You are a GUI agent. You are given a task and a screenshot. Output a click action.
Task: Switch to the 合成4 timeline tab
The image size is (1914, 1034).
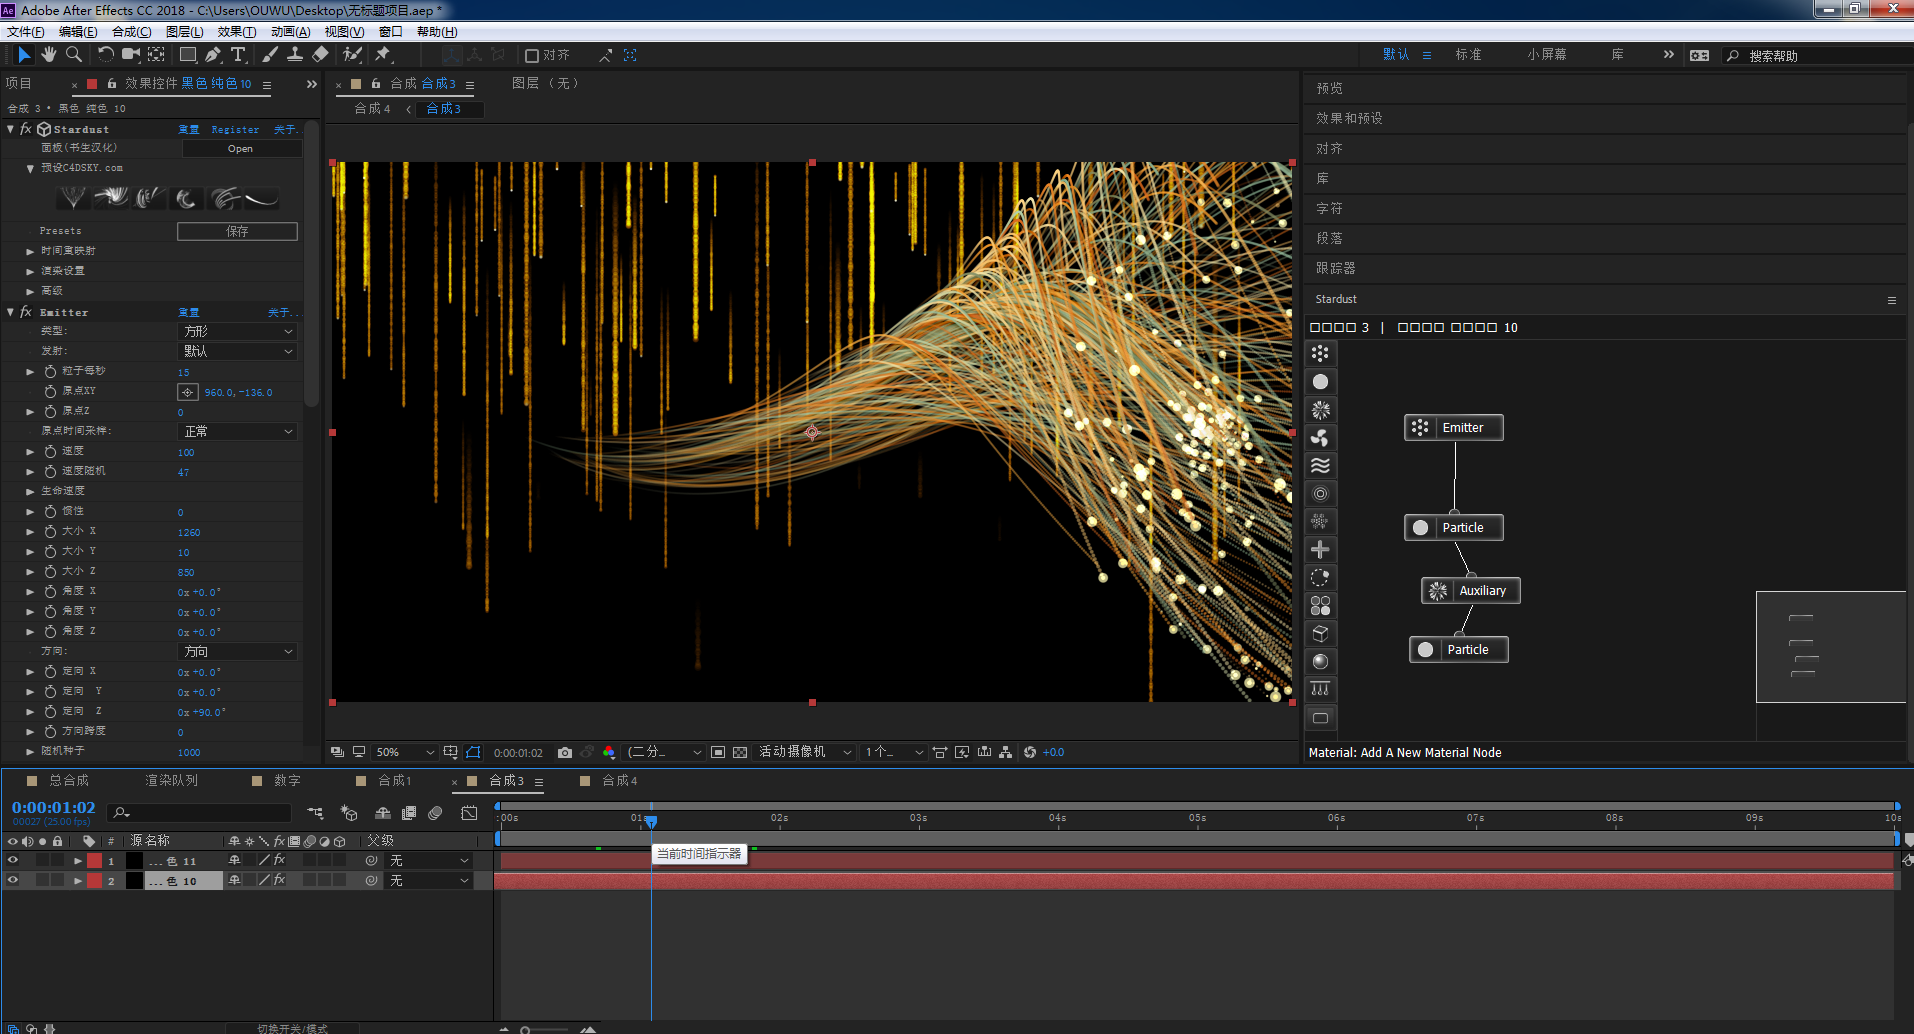[619, 781]
